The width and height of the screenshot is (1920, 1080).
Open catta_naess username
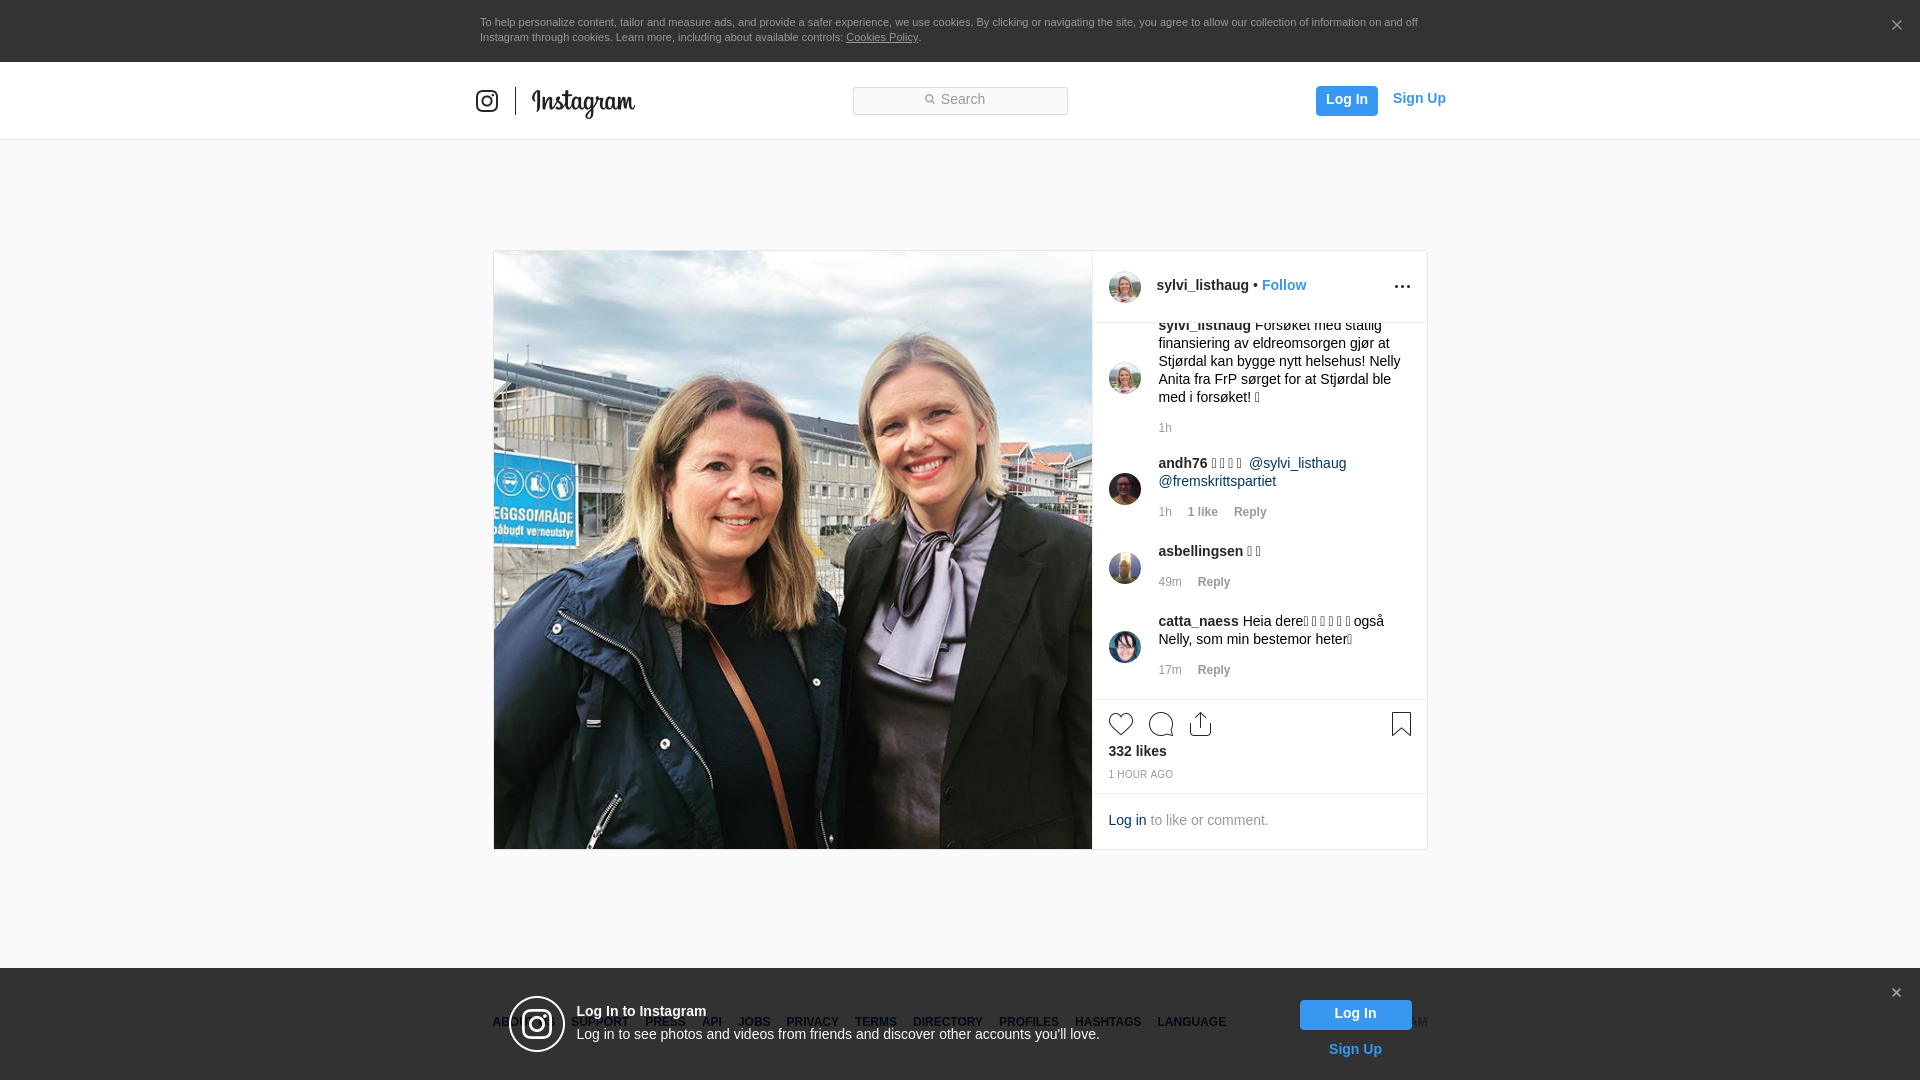click(1198, 621)
